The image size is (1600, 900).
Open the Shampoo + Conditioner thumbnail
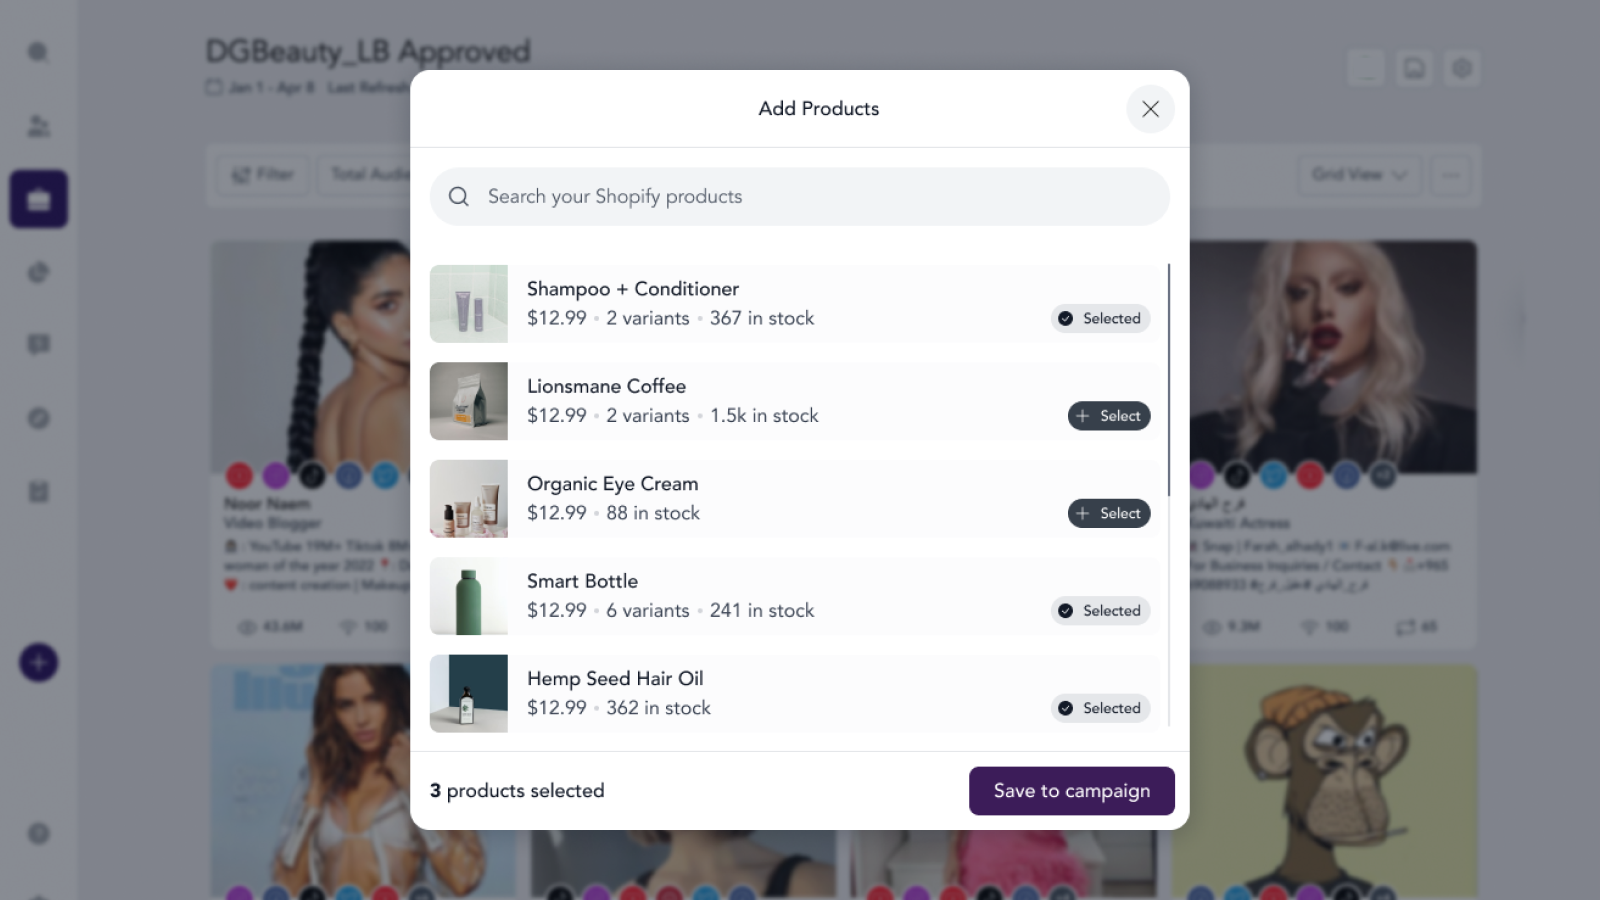pos(469,304)
